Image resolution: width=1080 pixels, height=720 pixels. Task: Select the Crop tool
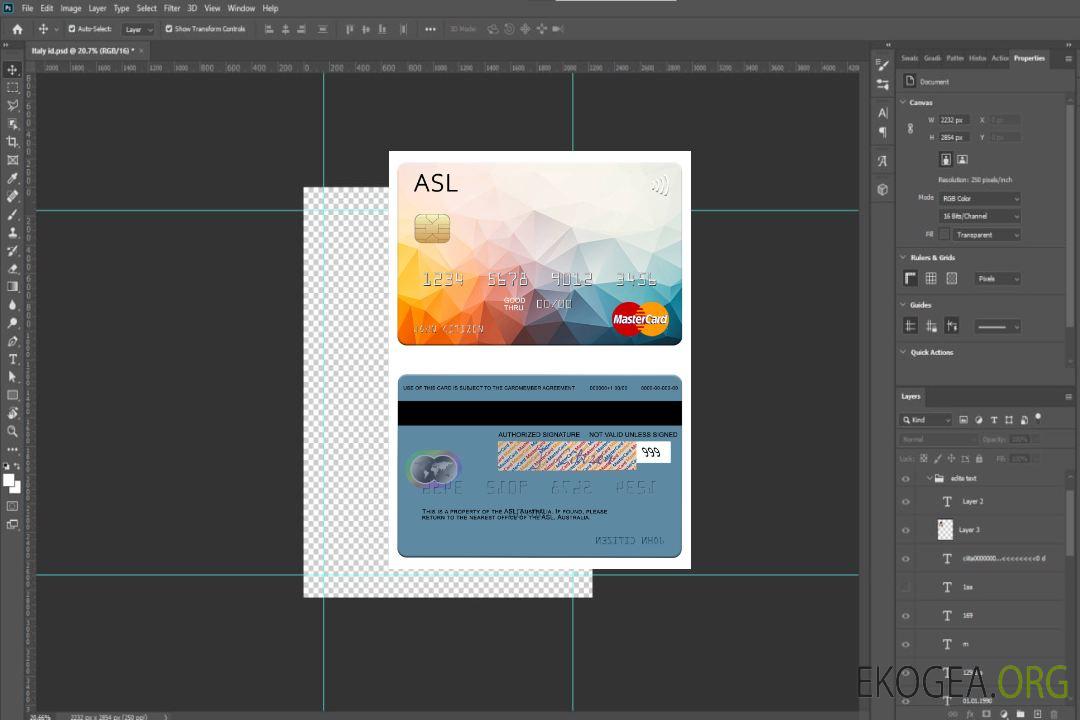pyautogui.click(x=13, y=142)
